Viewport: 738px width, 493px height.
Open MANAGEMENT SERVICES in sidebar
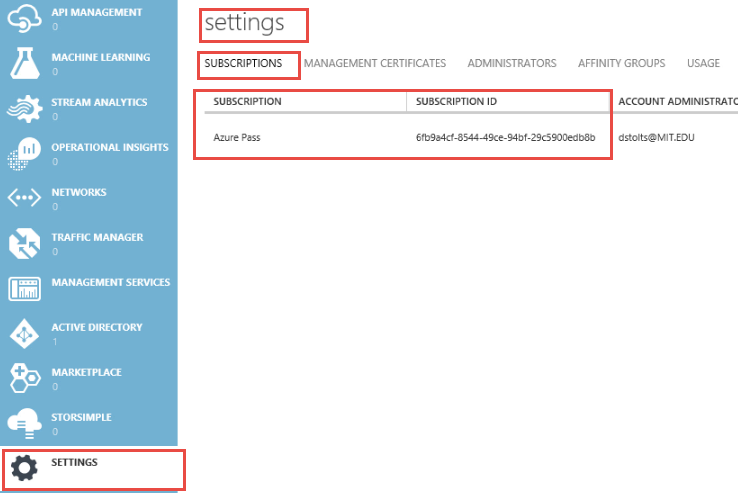[x=89, y=288]
